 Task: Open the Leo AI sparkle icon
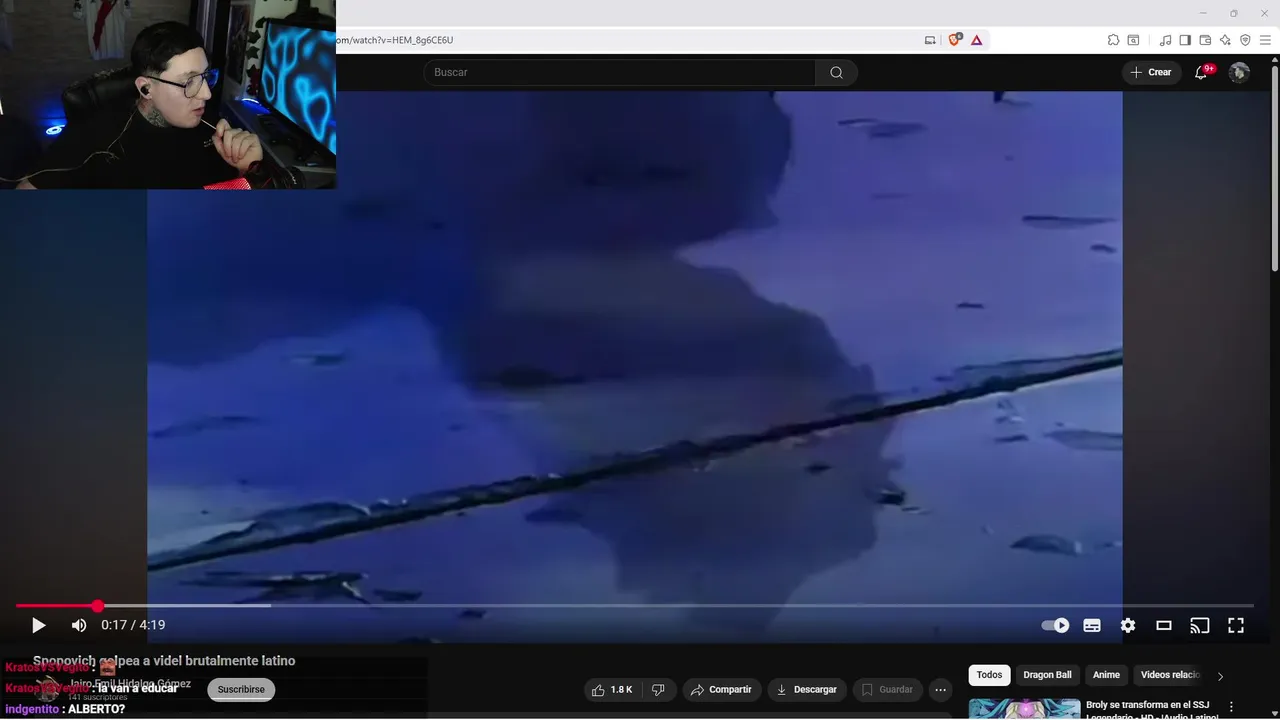pos(1225,40)
